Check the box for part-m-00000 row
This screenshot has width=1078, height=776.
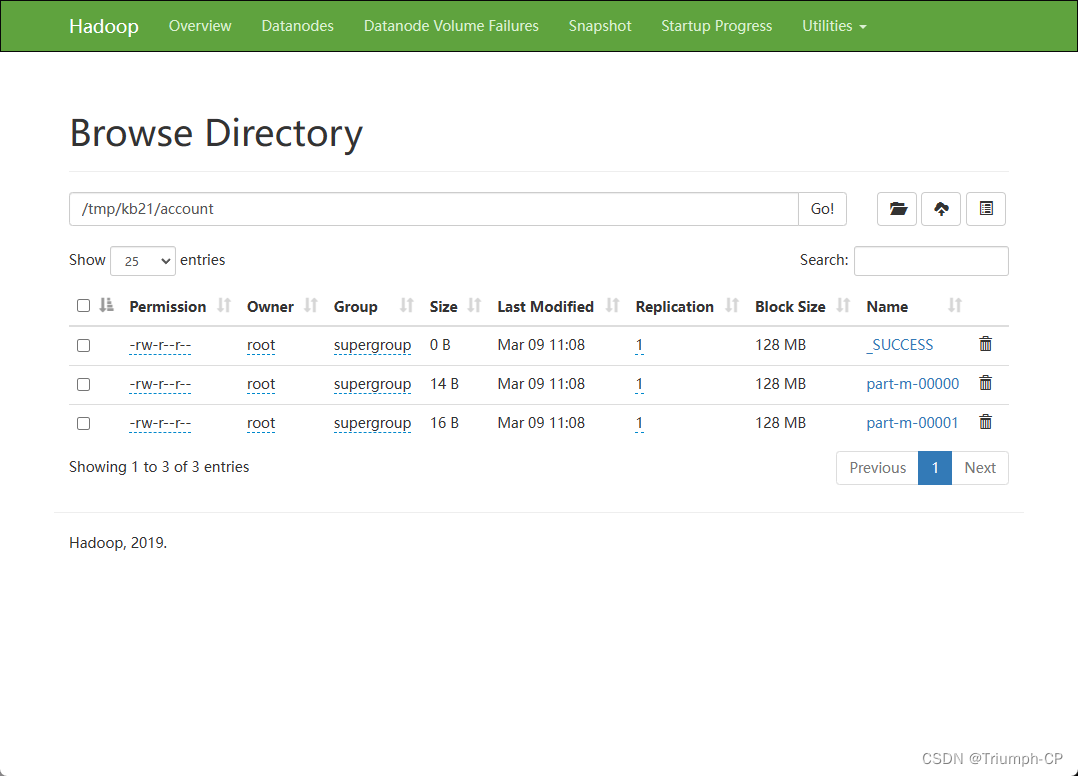tap(83, 384)
